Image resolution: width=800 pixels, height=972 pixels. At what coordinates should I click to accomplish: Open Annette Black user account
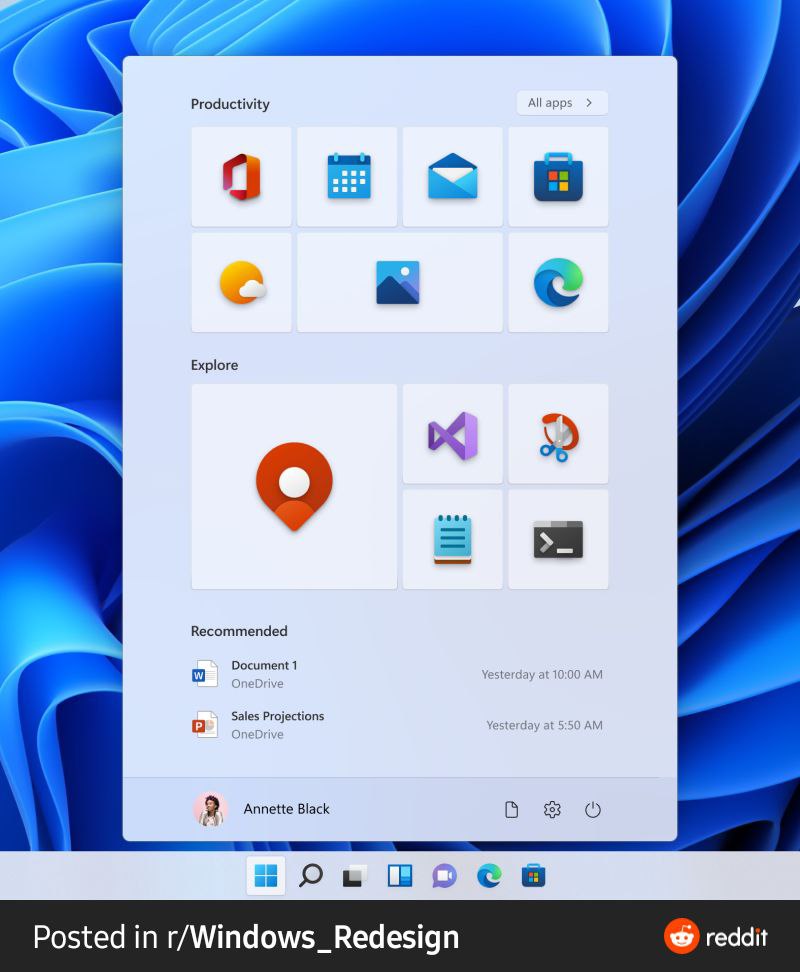point(262,809)
